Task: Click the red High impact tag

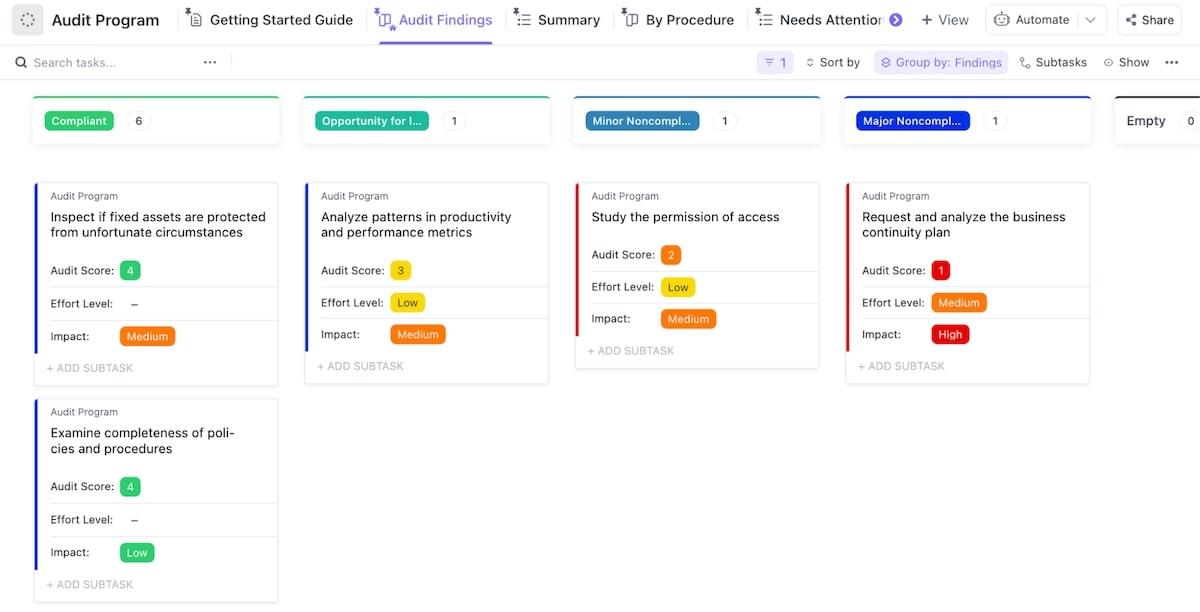Action: point(950,335)
